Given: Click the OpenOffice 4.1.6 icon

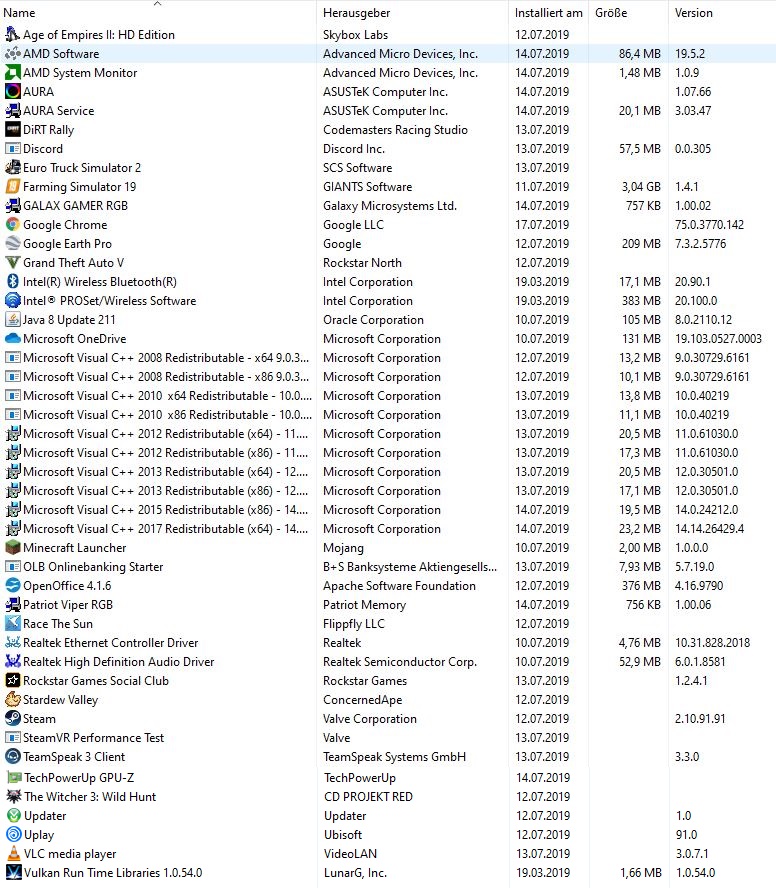Looking at the screenshot, I should tap(12, 586).
